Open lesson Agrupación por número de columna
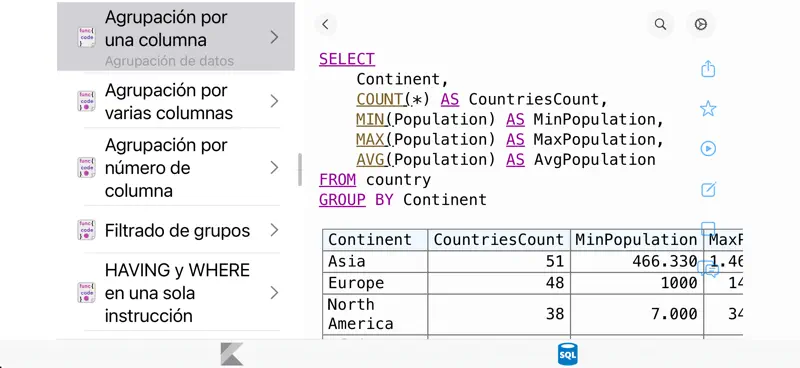This screenshot has height=368, width=800. tap(176, 167)
